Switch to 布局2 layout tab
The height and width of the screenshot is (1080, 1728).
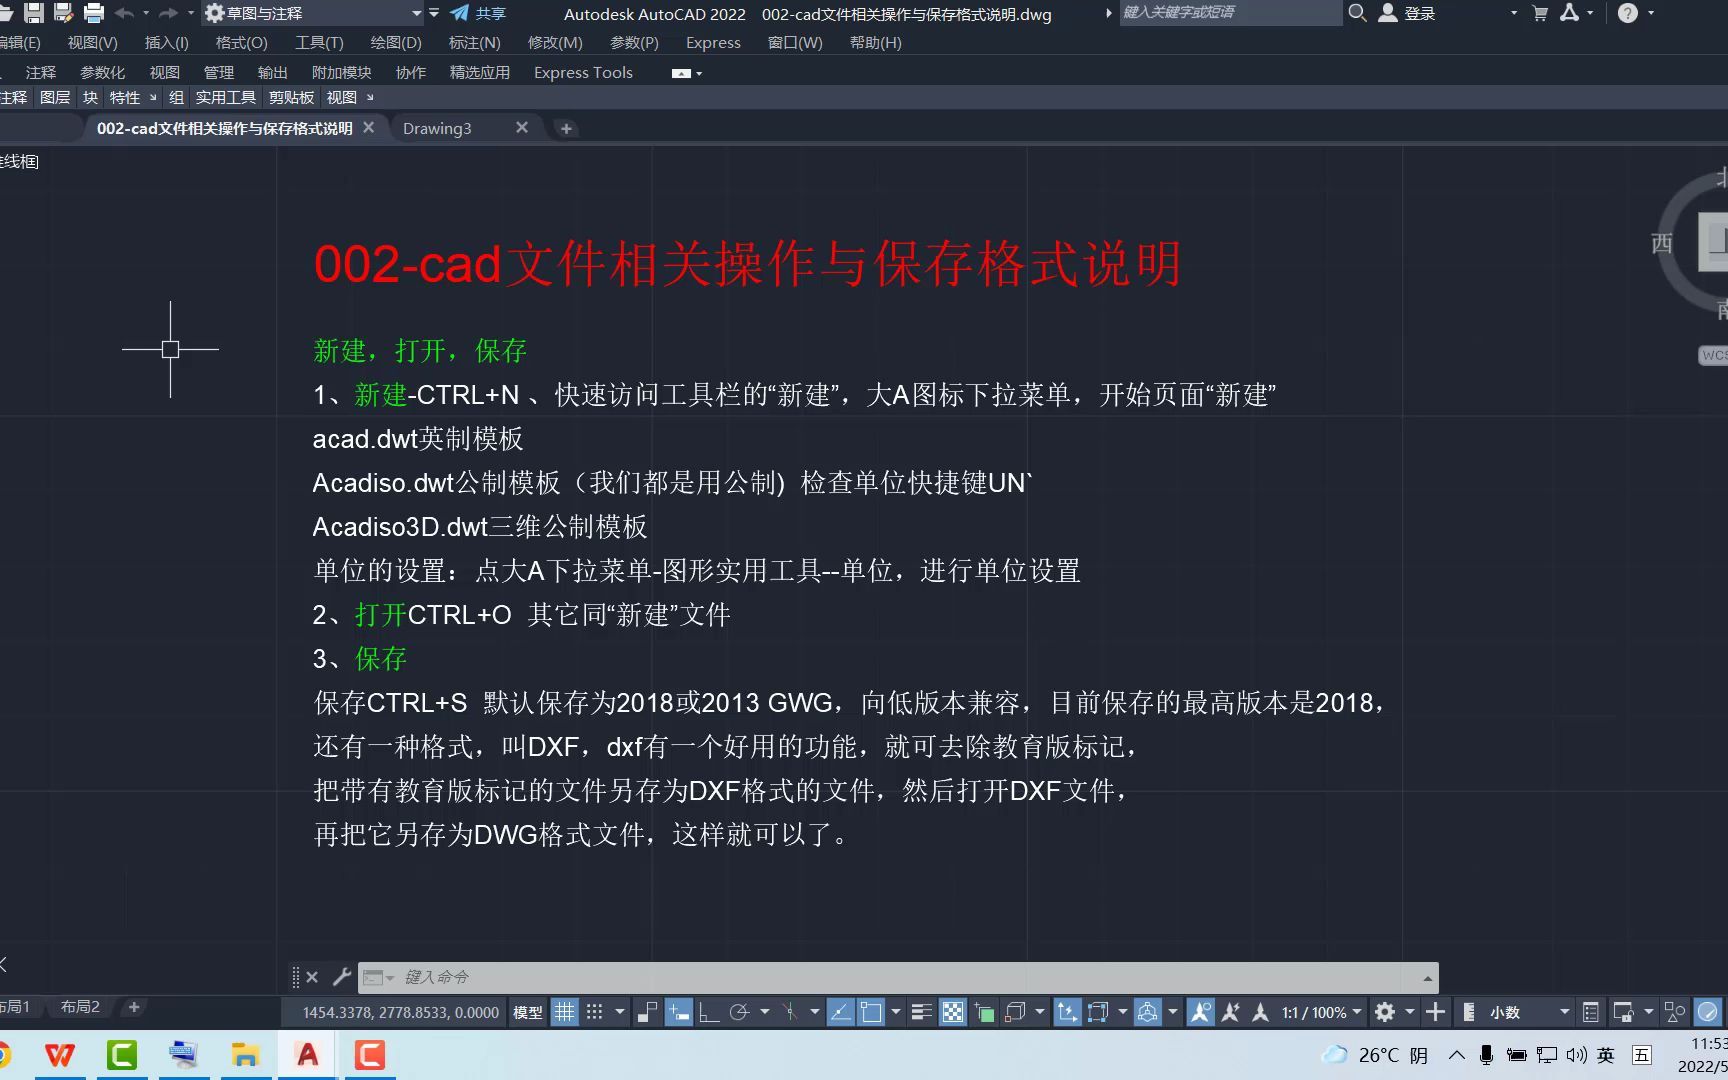click(x=80, y=1007)
